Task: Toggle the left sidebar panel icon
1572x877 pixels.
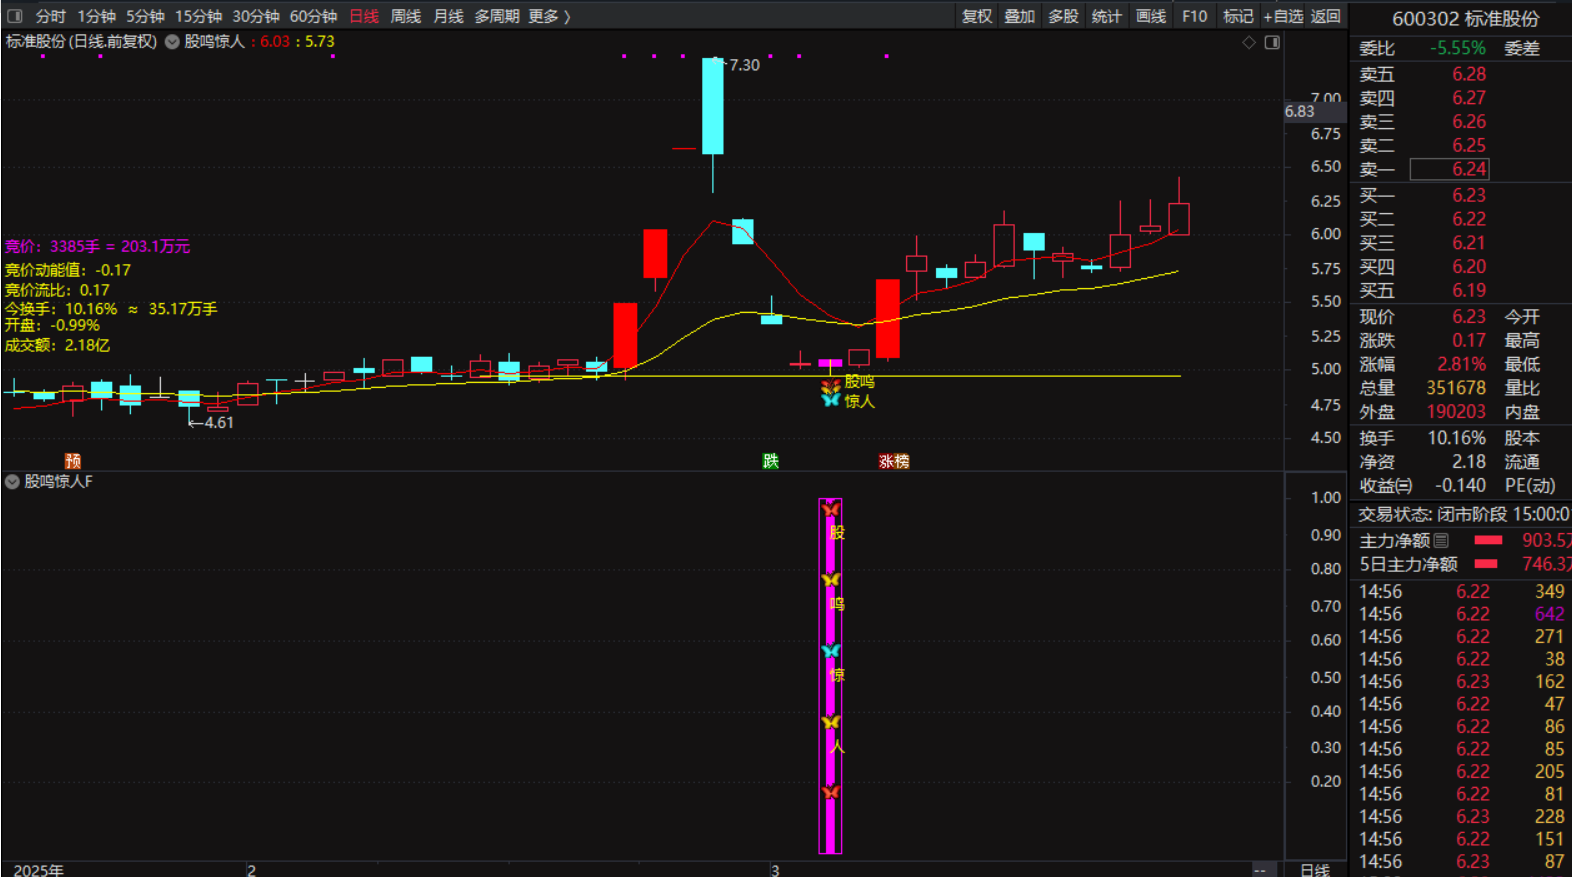Action: point(15,16)
